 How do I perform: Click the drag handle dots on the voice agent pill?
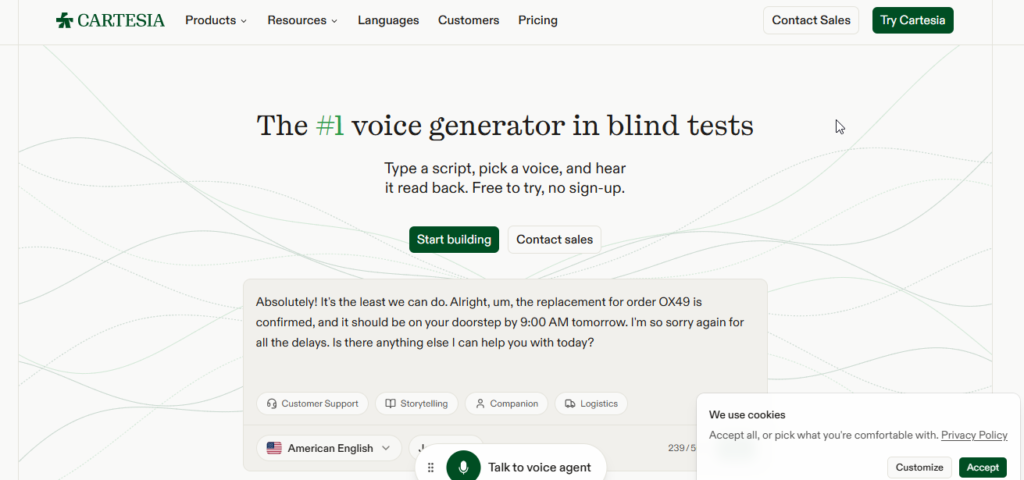(x=431, y=467)
